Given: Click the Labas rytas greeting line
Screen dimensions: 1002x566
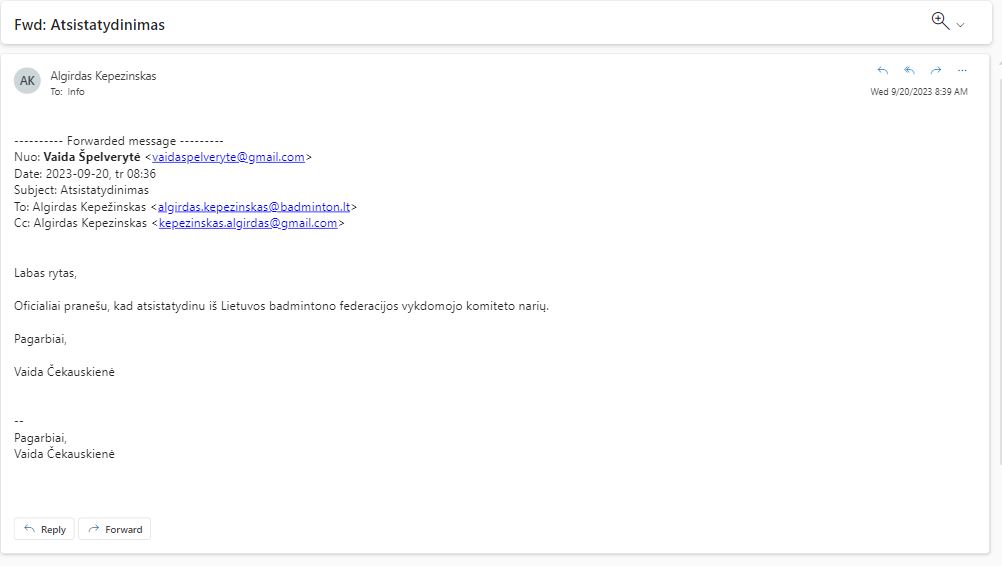Looking at the screenshot, I should coord(46,272).
